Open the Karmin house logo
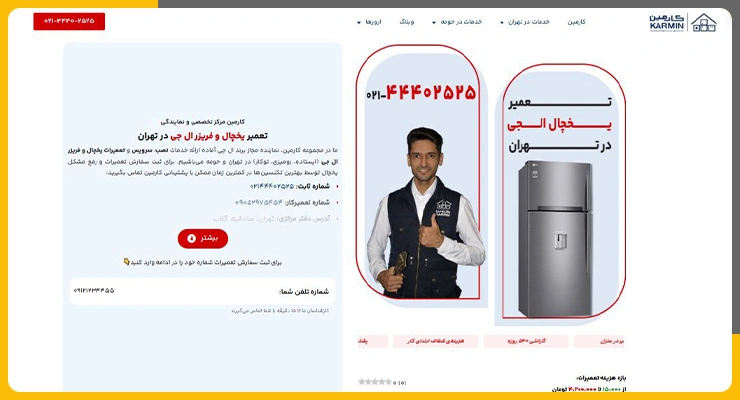Image resolution: width=740 pixels, height=400 pixels. 704,22
